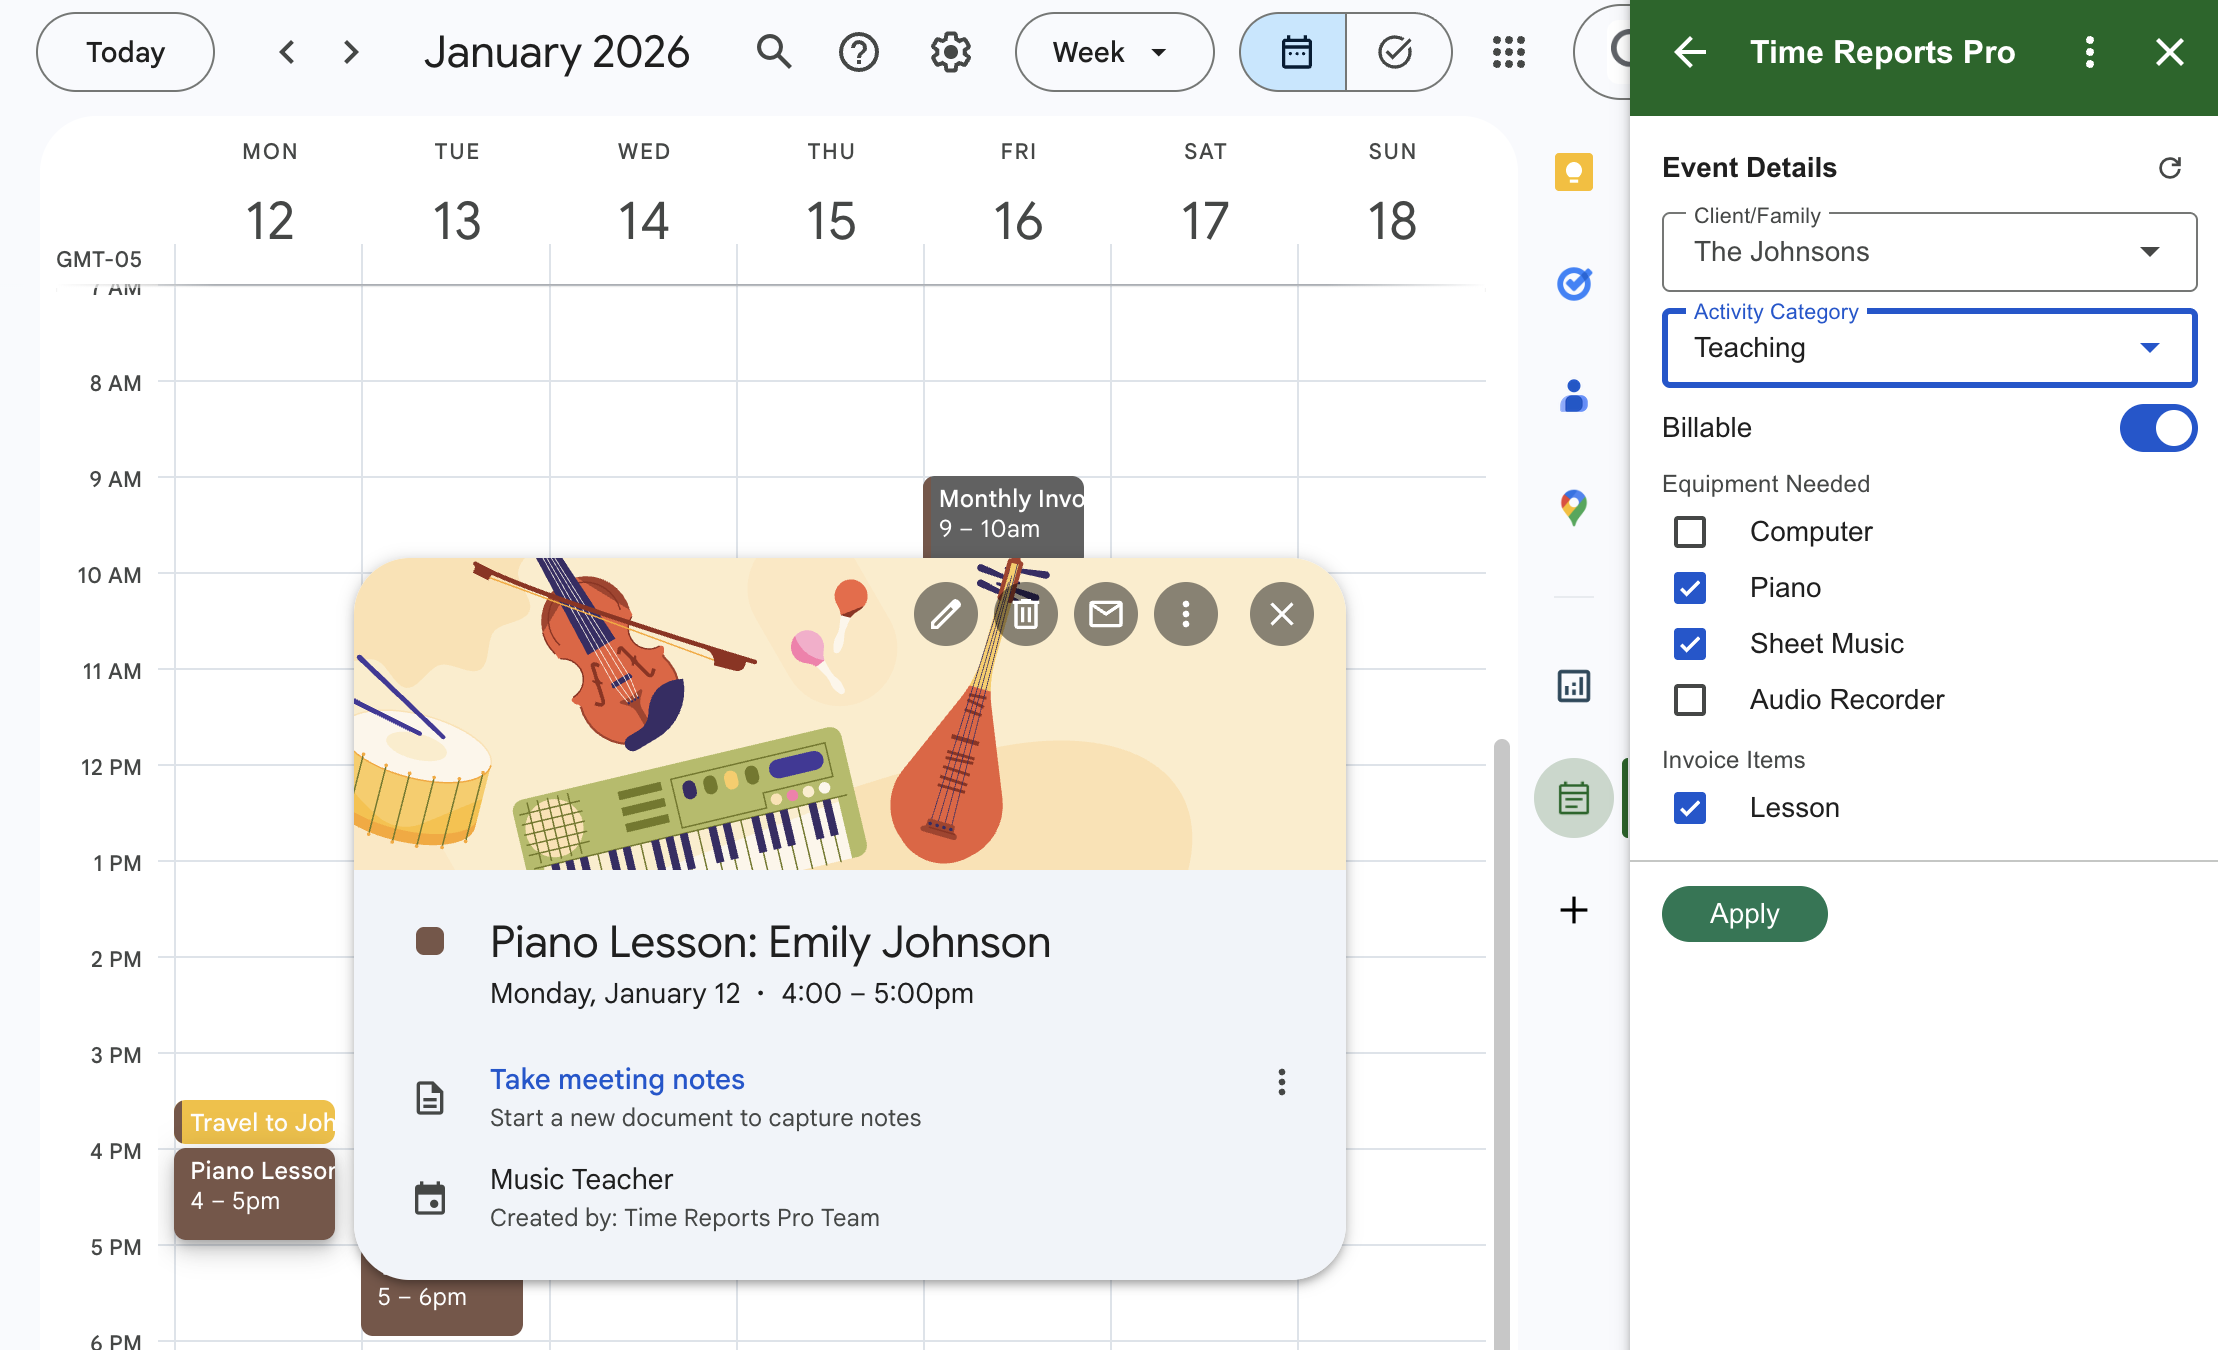2218x1350 pixels.
Task: Open the Week view dropdown
Action: [x=1113, y=52]
